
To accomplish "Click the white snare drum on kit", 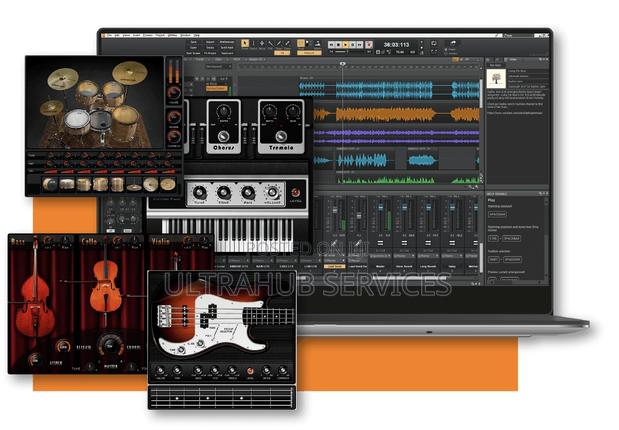I will coord(77,121).
